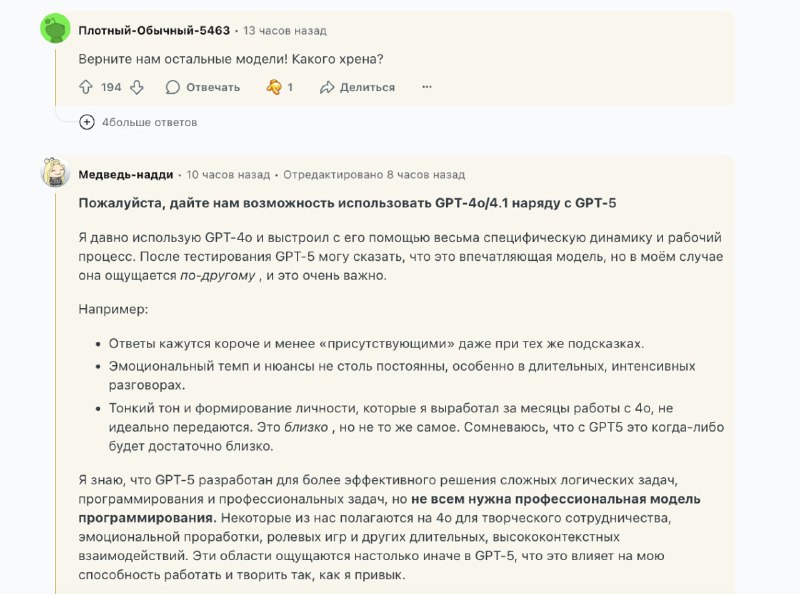Image resolution: width=800 pixels, height=594 pixels.
Task: Click the 194 vote count
Action: click(111, 87)
